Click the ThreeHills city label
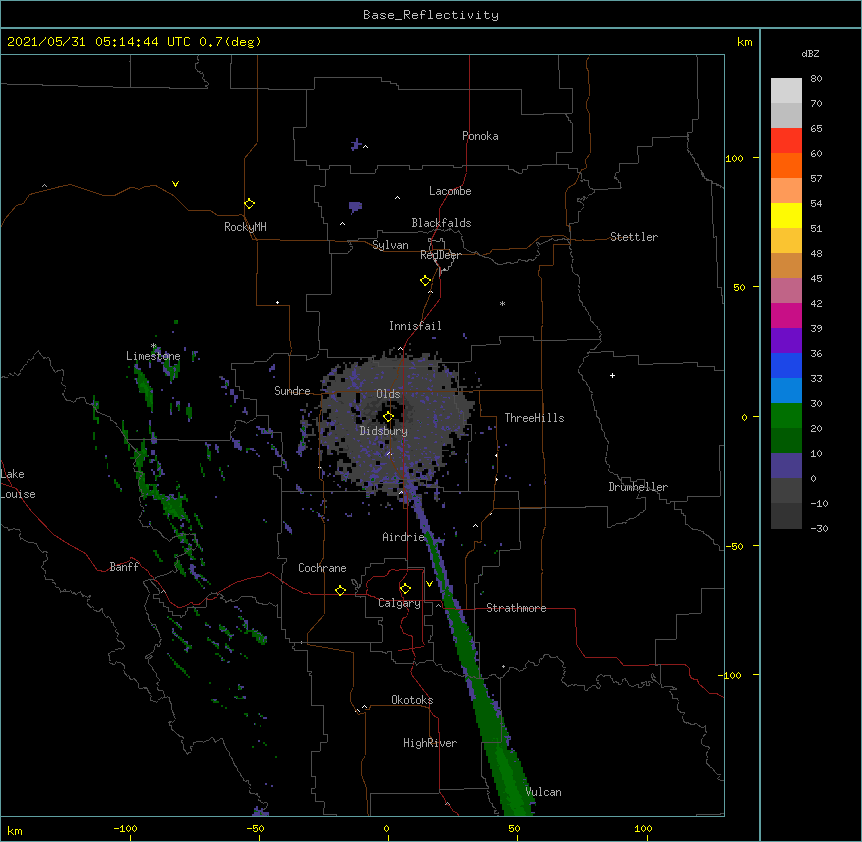The width and height of the screenshot is (862, 842). click(x=534, y=418)
